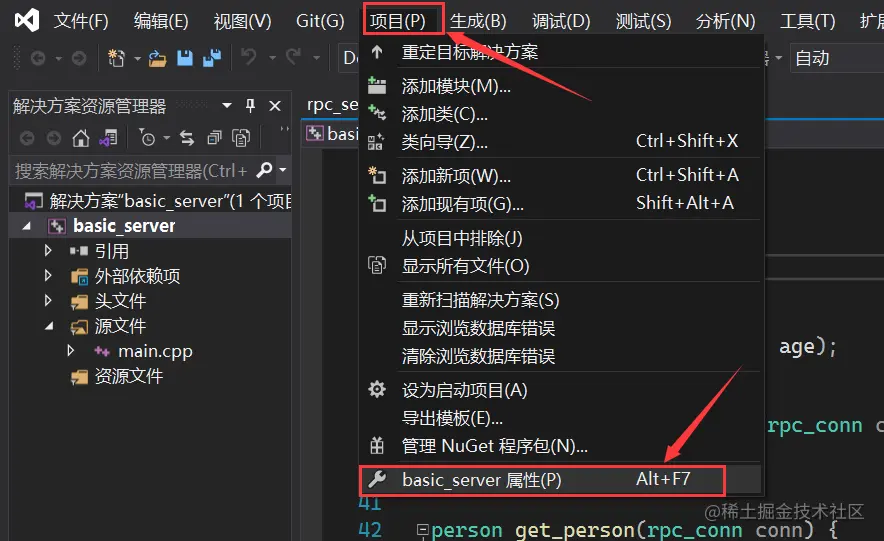The height and width of the screenshot is (541, 884).
Task: Open the redo history dropdown arrow
Action: pos(316,58)
